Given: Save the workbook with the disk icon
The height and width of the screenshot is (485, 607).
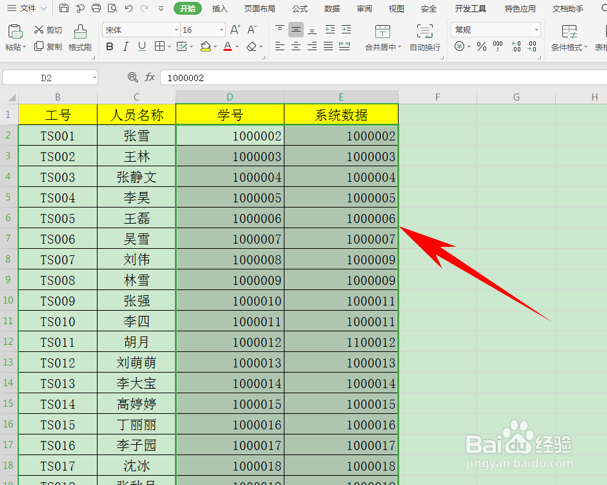Looking at the screenshot, I should tap(63, 8).
